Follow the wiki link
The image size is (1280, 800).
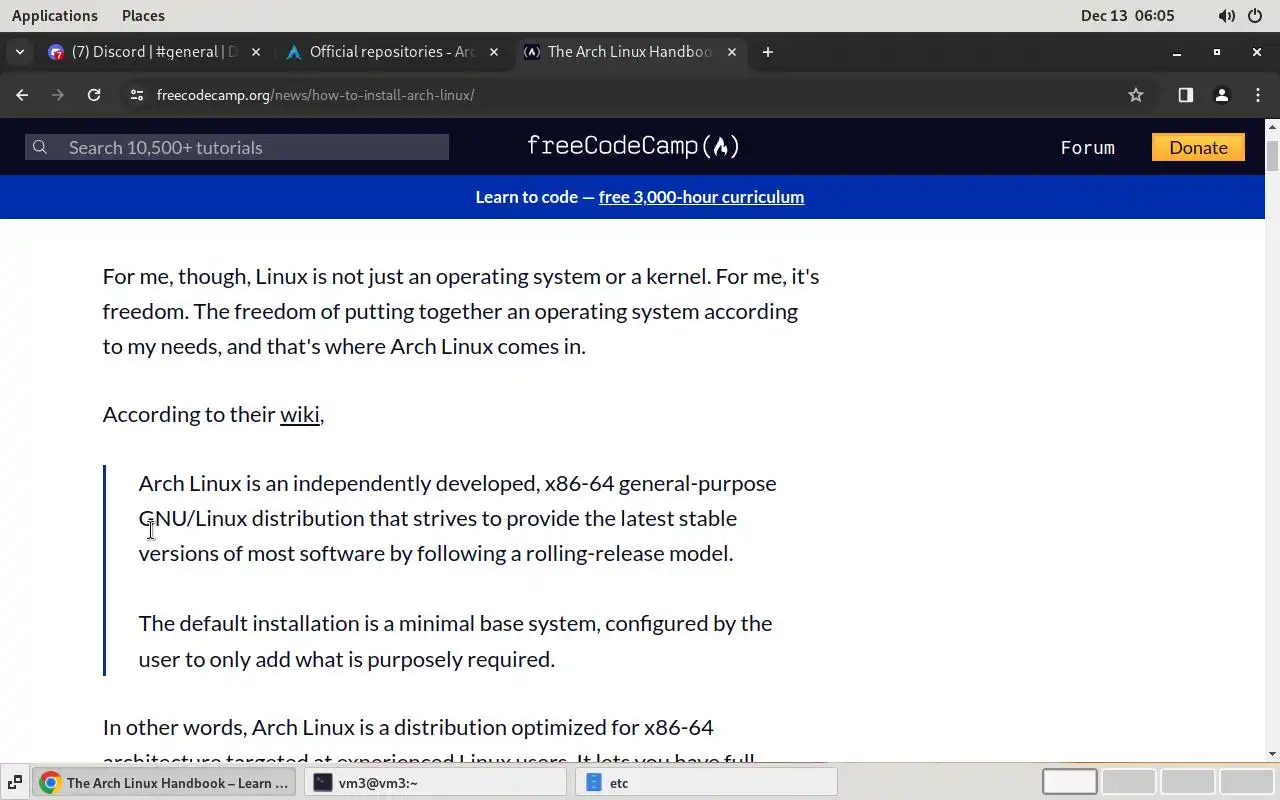tap(299, 414)
